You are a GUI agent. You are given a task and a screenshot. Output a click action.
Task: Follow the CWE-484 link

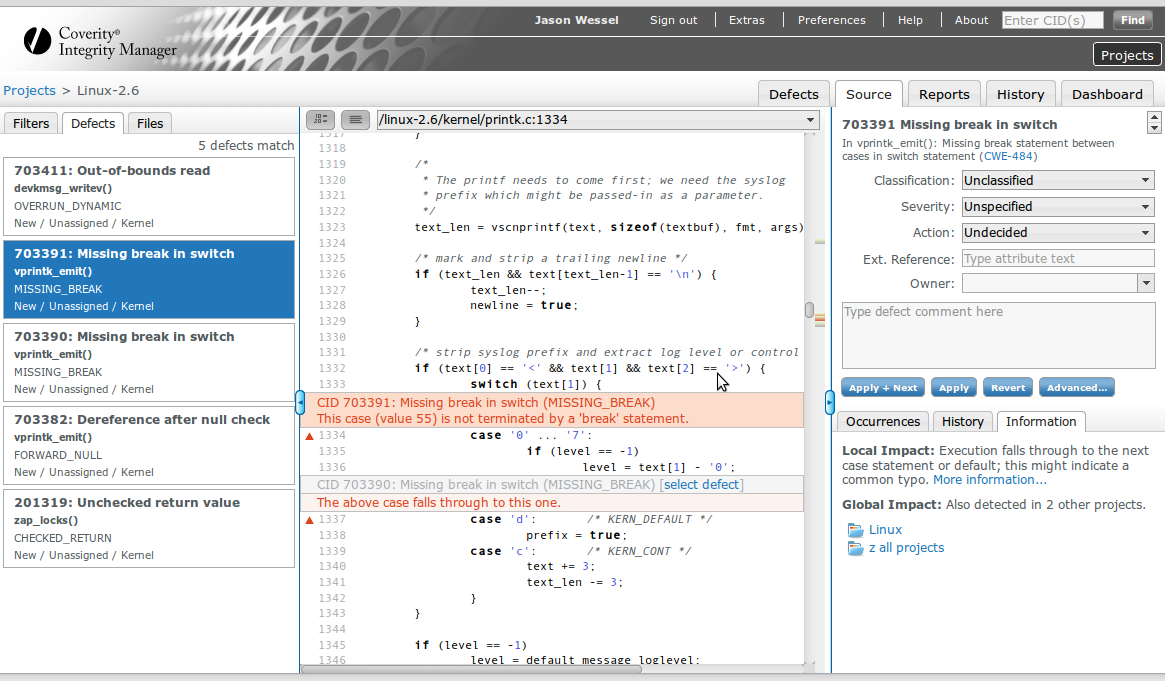[x=1008, y=156]
